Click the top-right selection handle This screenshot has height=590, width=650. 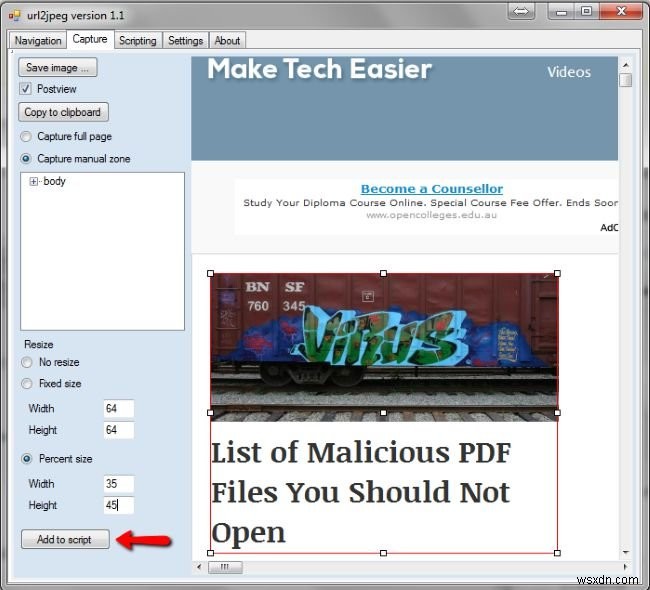557,274
